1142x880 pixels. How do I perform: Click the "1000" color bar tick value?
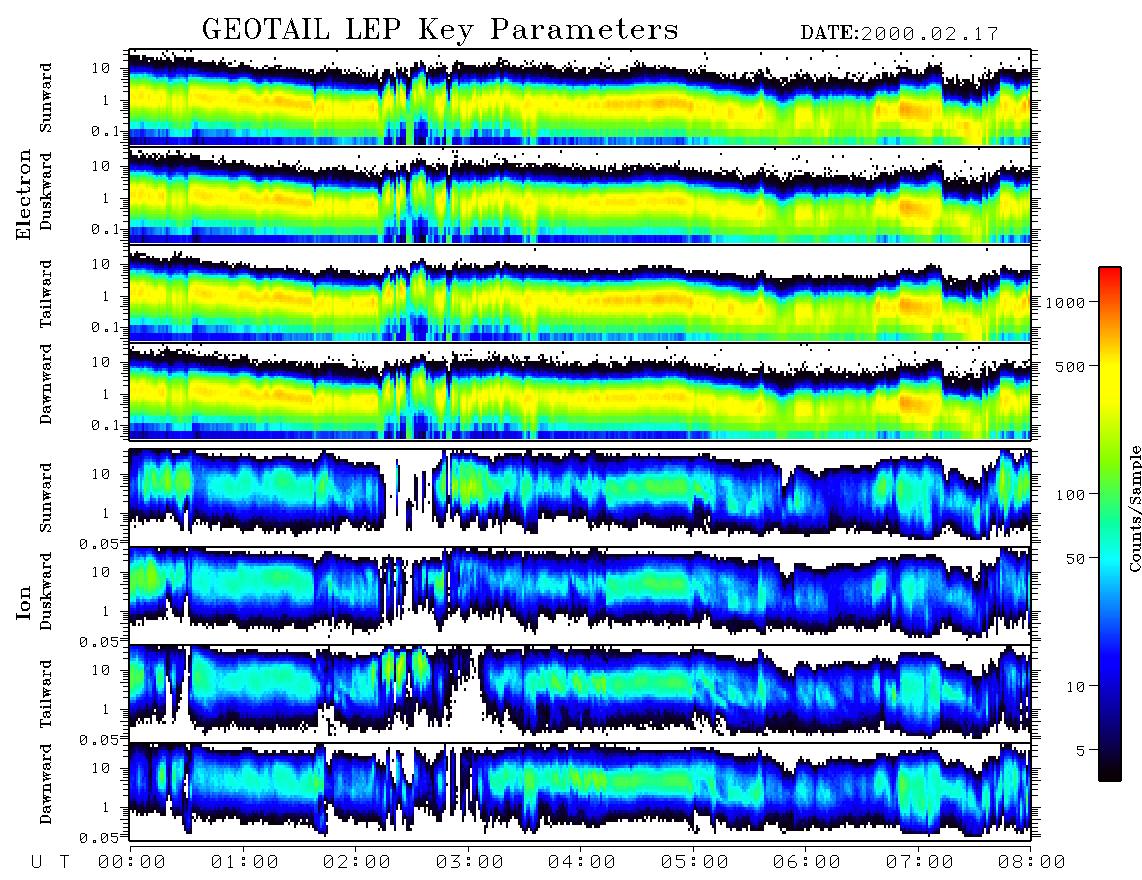click(1066, 303)
